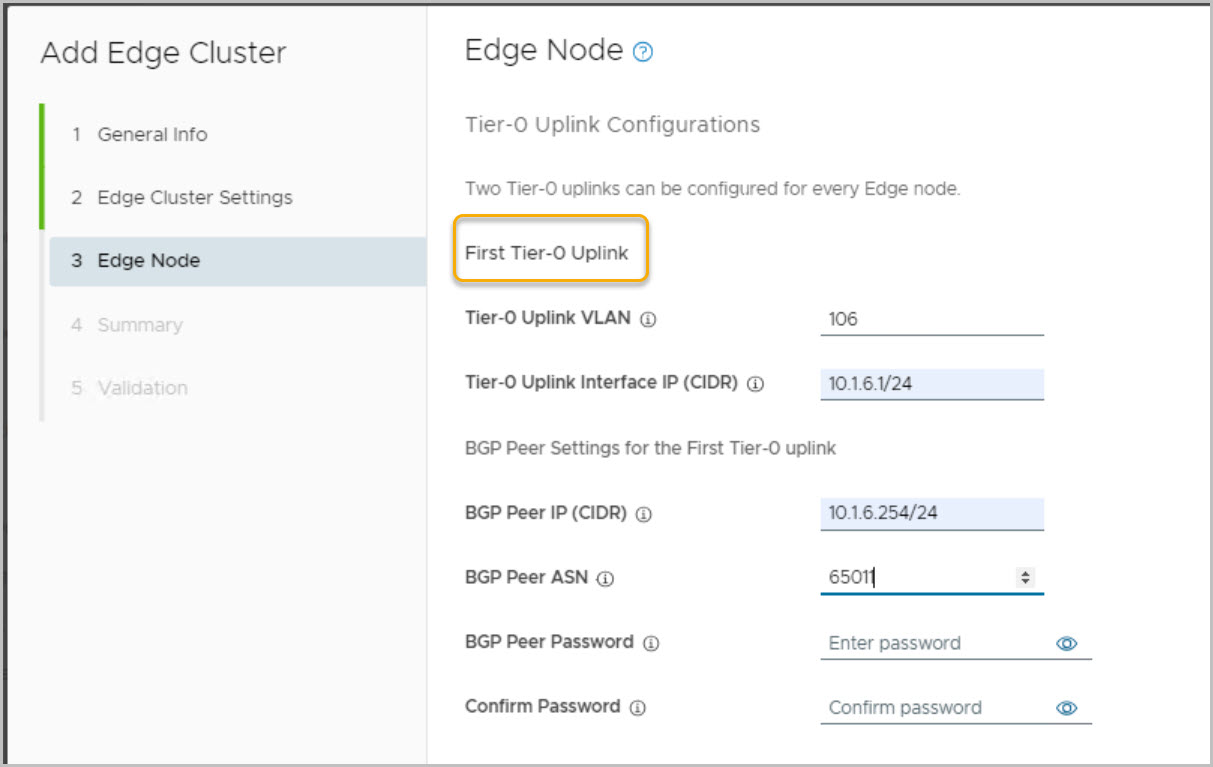Select the Edge Node step
1213x767 pixels.
click(x=148, y=261)
